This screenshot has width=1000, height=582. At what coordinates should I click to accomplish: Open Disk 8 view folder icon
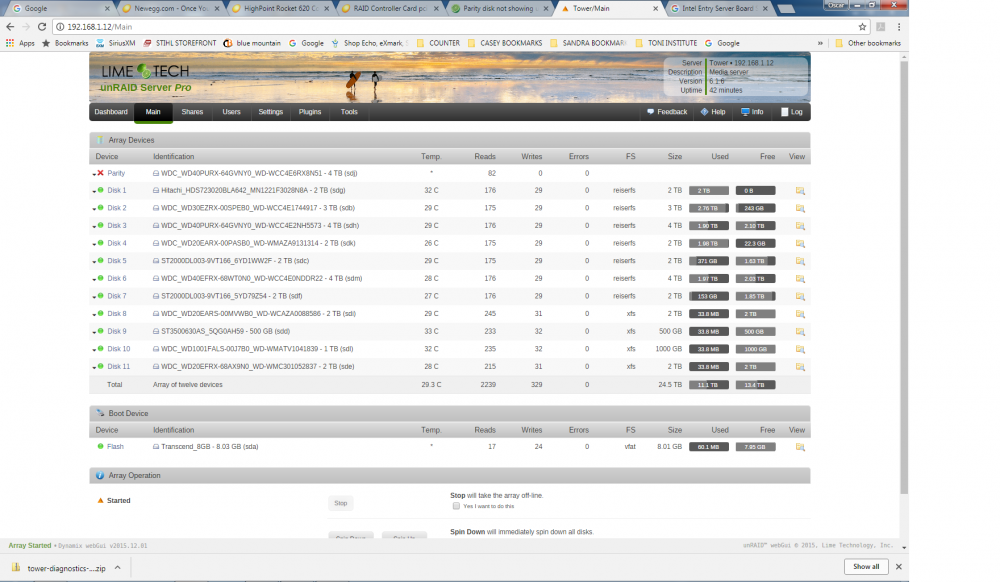800,314
